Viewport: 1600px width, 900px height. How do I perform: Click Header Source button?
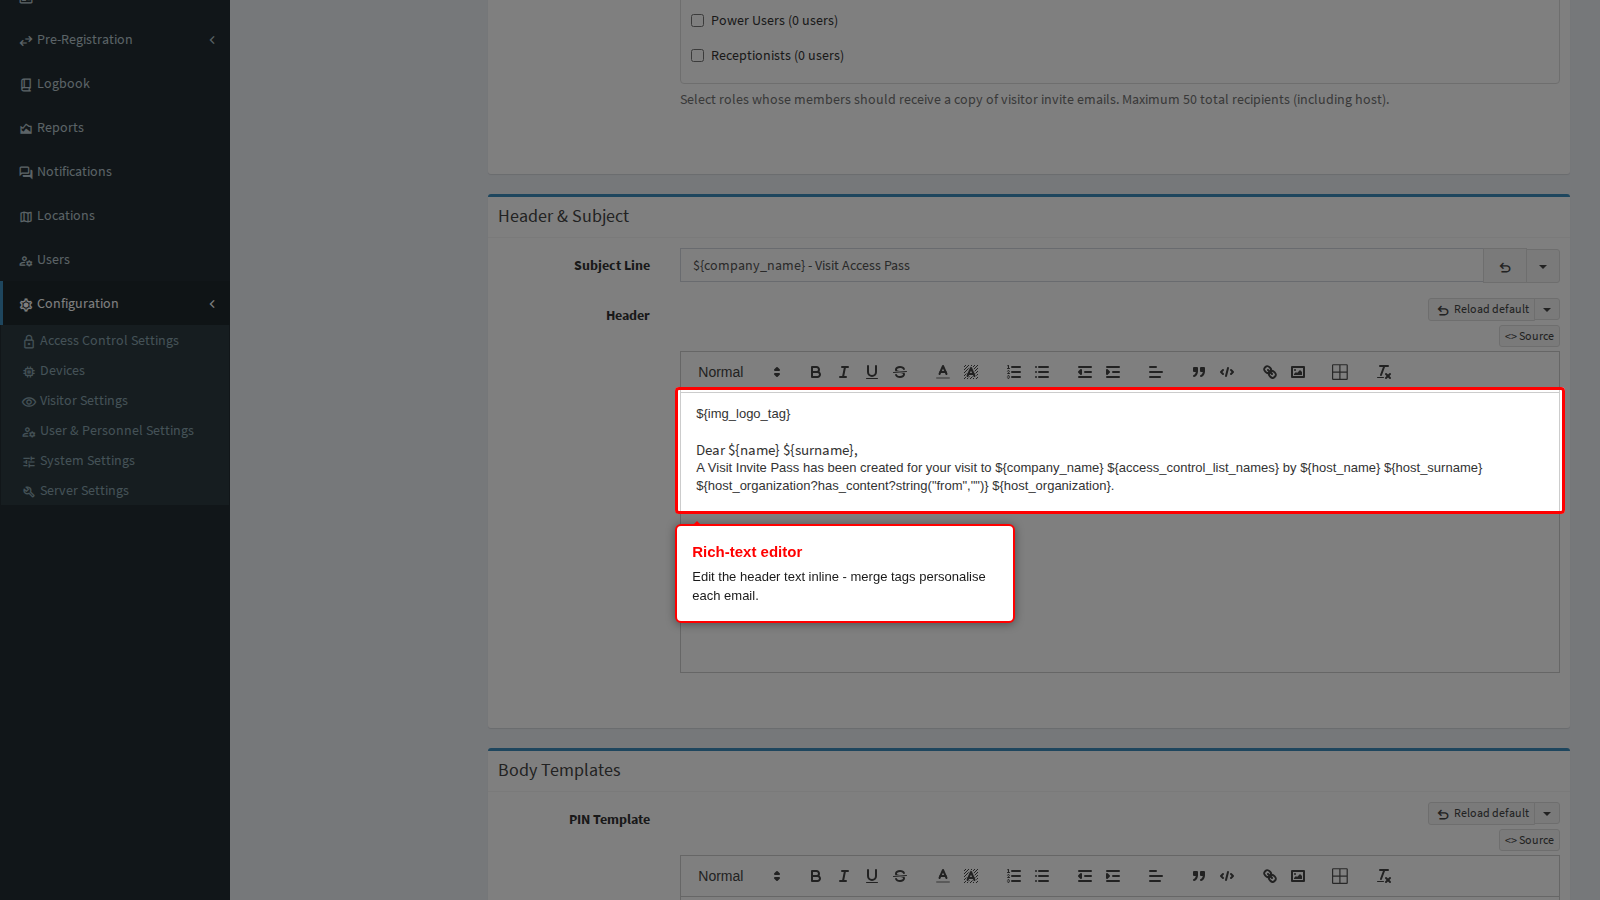[1529, 337]
